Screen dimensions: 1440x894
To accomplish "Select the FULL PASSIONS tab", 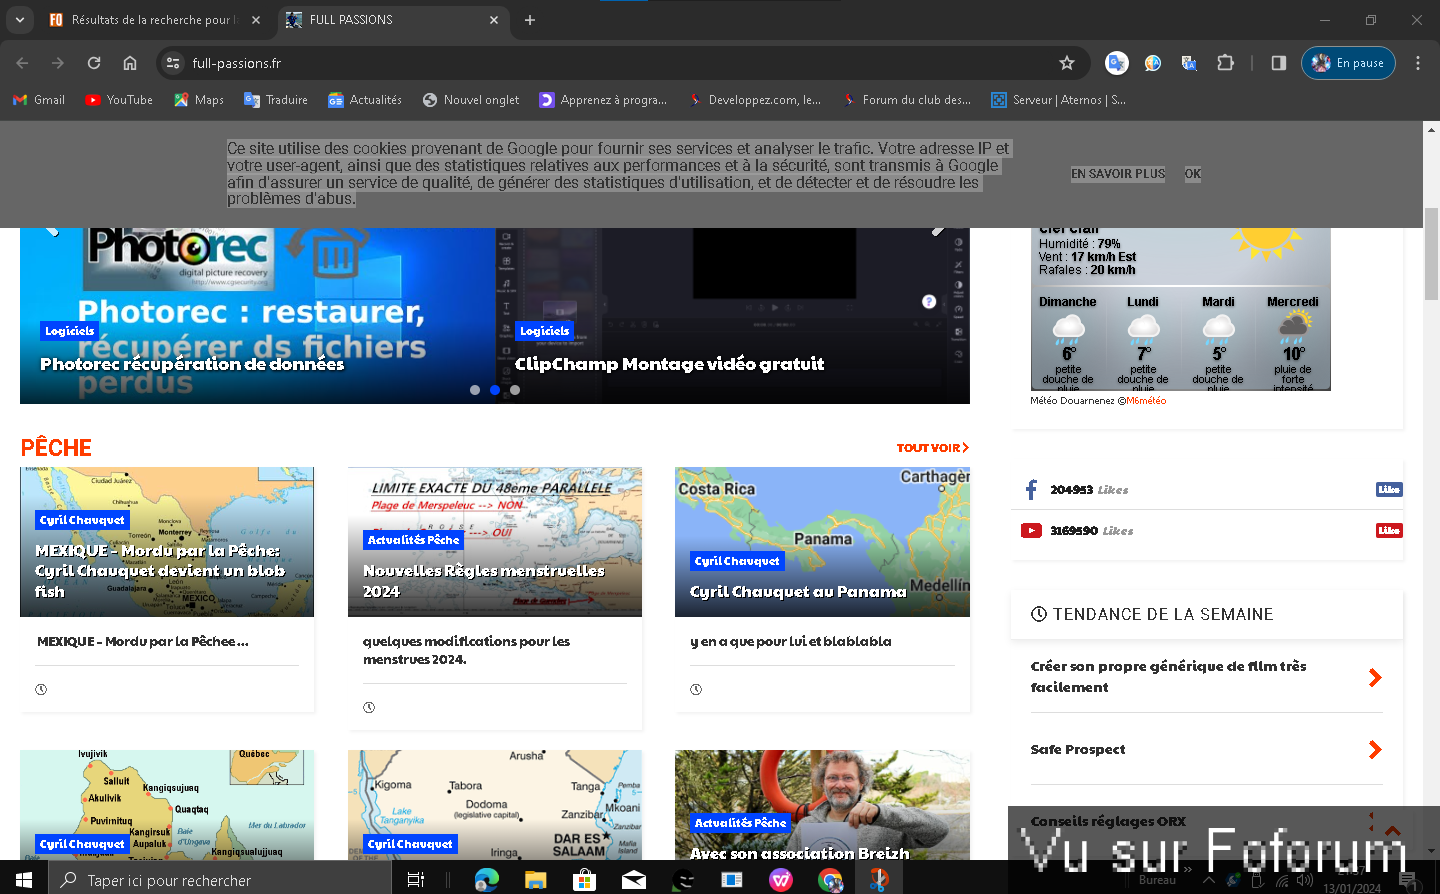I will pyautogui.click(x=392, y=20).
